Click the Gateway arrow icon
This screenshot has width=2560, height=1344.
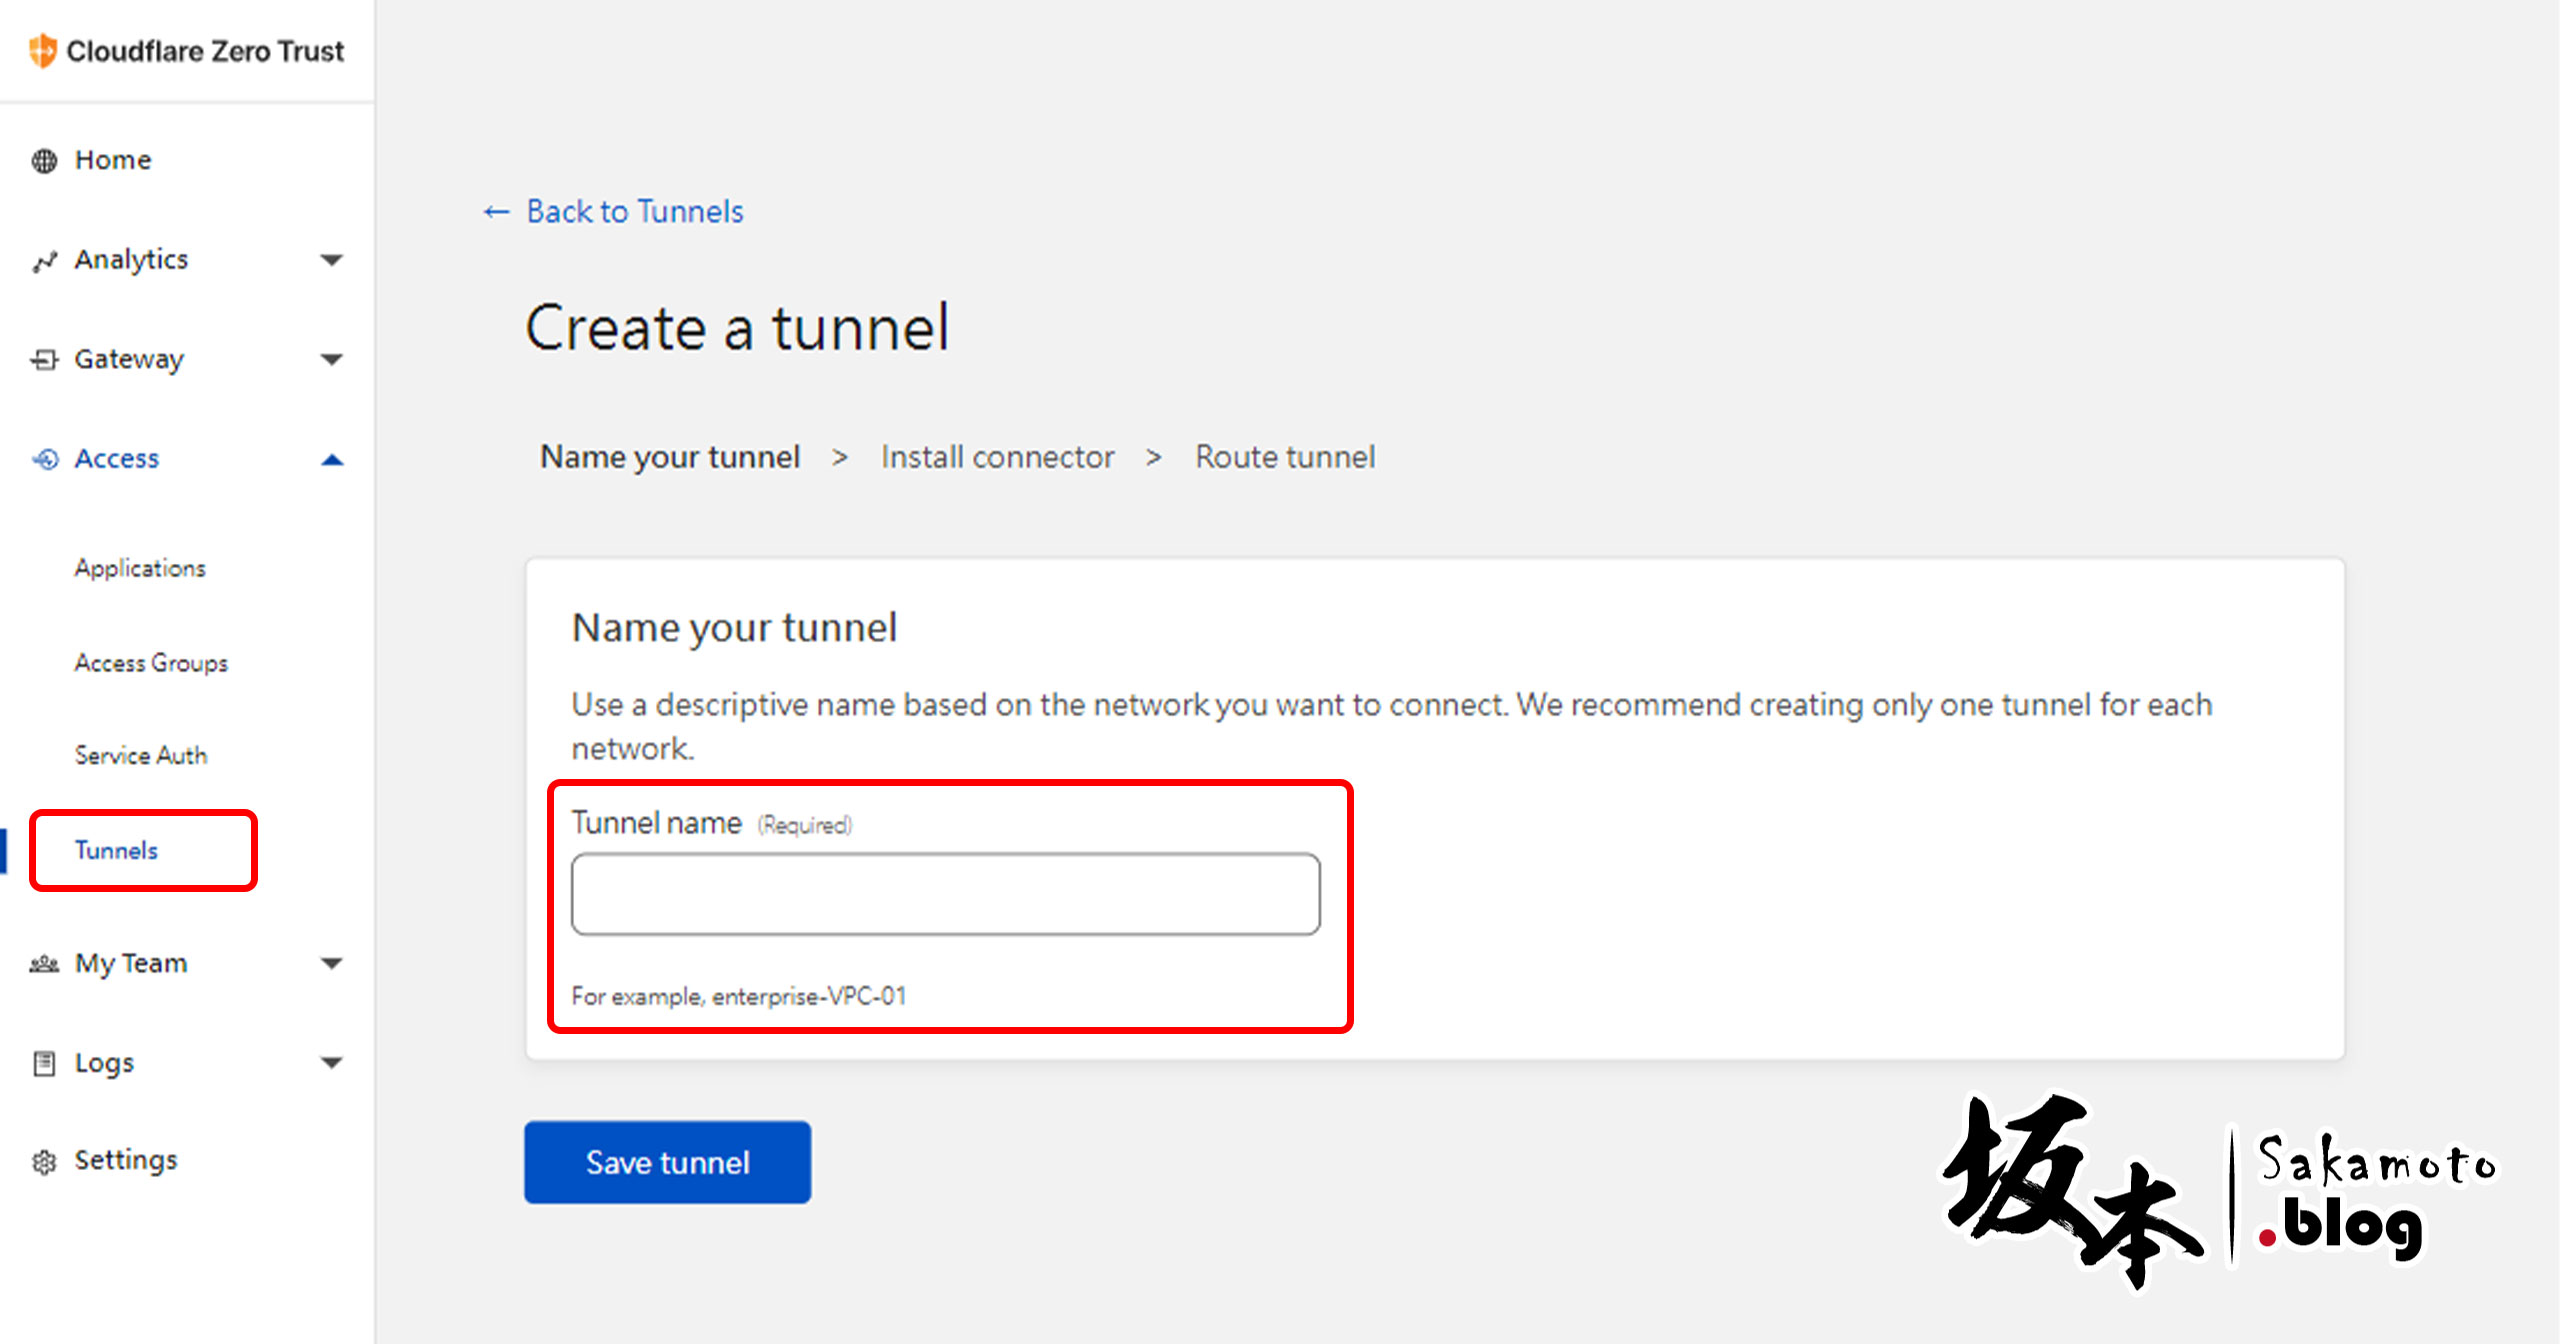(x=44, y=360)
